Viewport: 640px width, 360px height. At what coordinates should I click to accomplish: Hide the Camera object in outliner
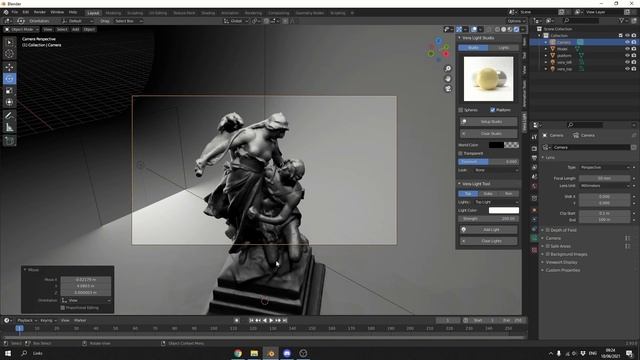click(627, 42)
